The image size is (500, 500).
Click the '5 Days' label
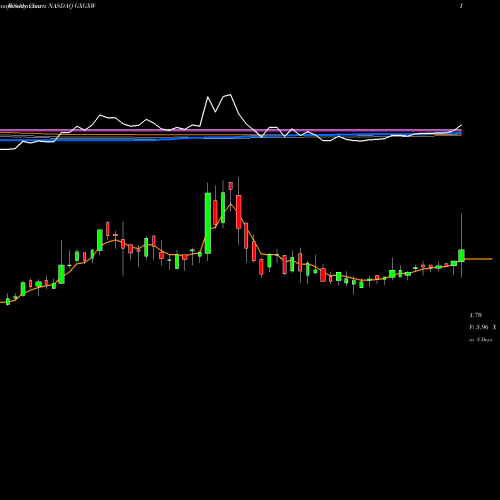click(484, 340)
